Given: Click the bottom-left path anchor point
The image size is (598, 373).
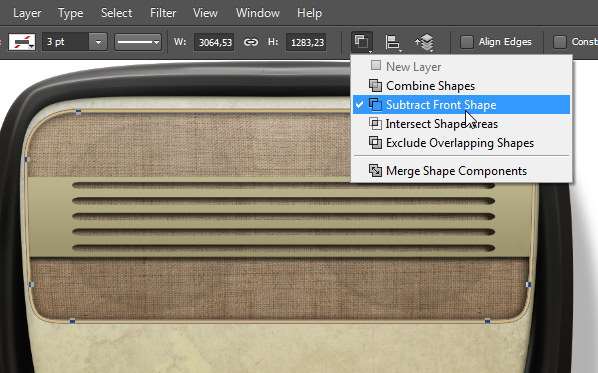Looking at the screenshot, I should (72, 322).
